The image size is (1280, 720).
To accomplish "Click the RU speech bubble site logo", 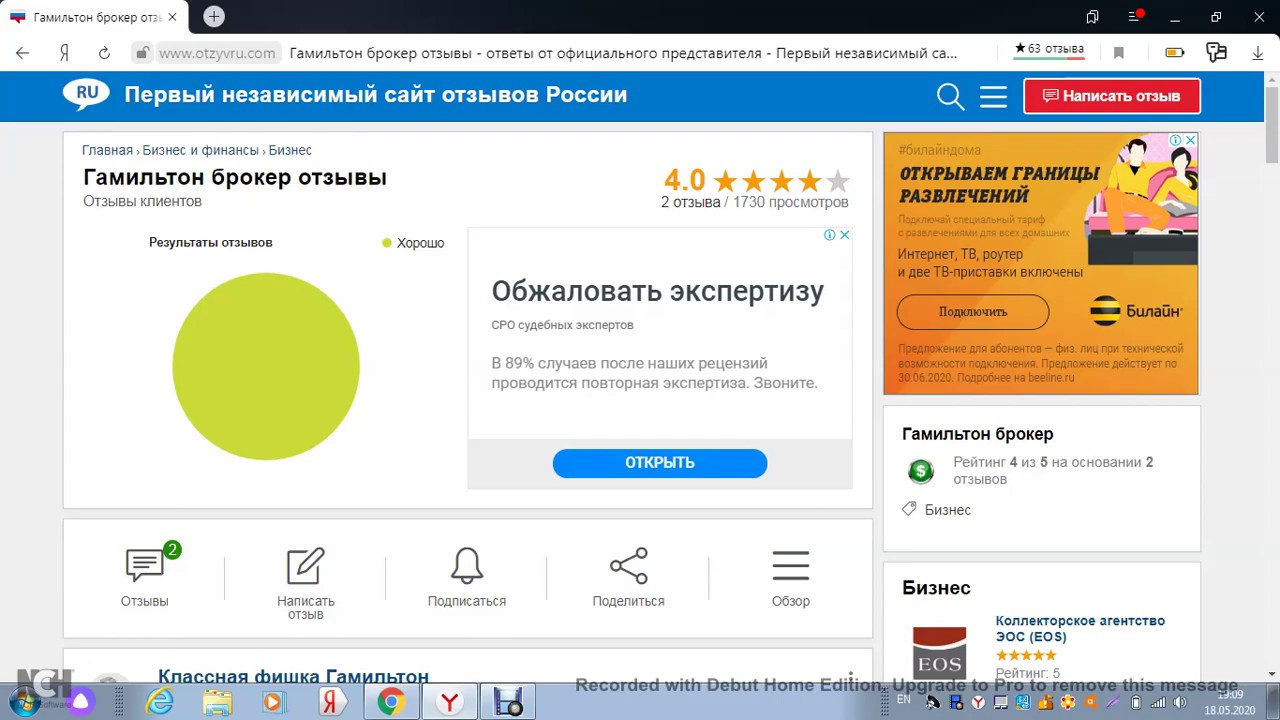I will [86, 94].
